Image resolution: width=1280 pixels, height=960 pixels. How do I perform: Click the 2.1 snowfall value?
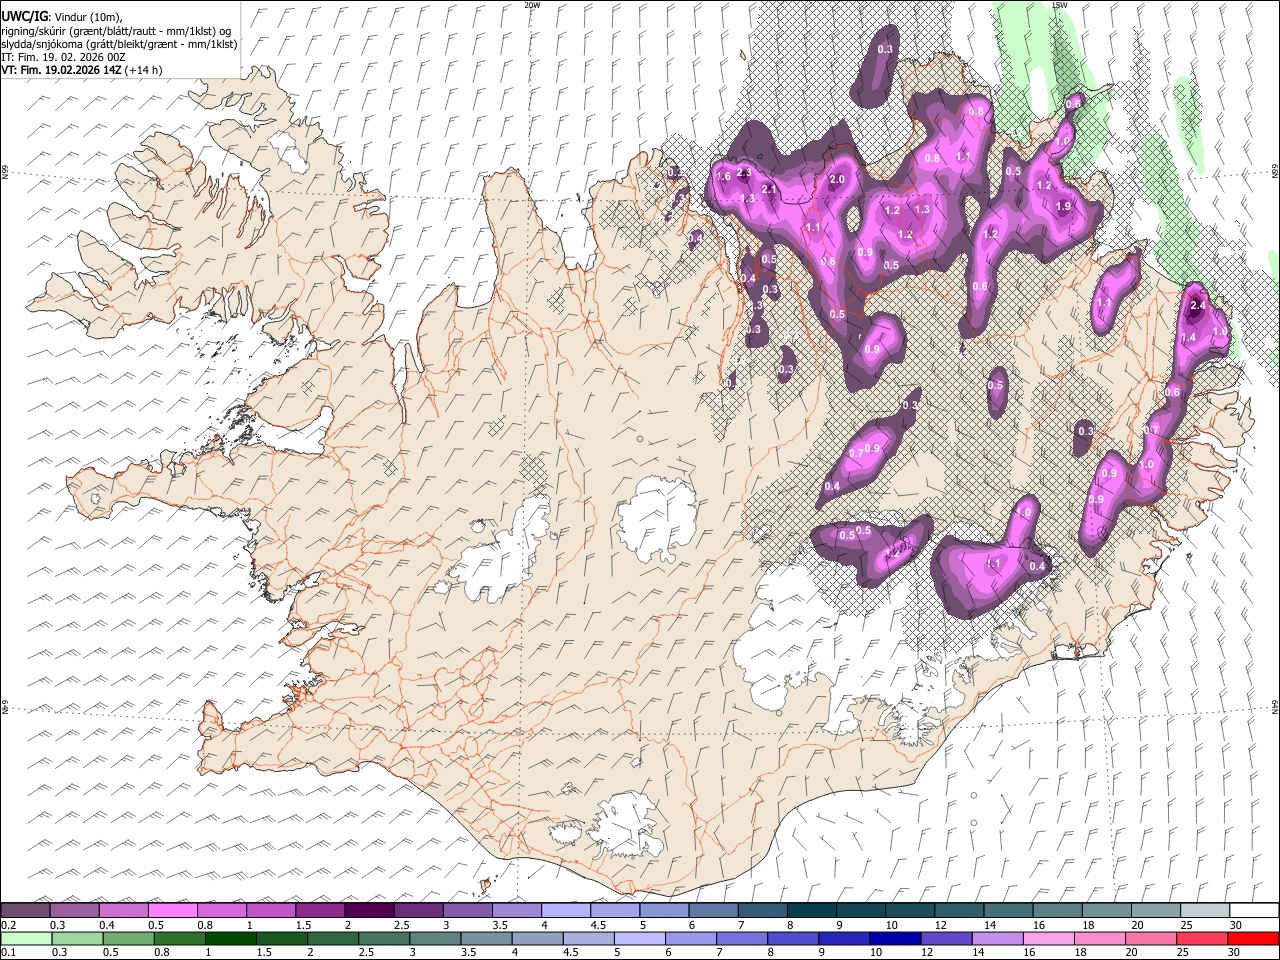pyautogui.click(x=769, y=189)
